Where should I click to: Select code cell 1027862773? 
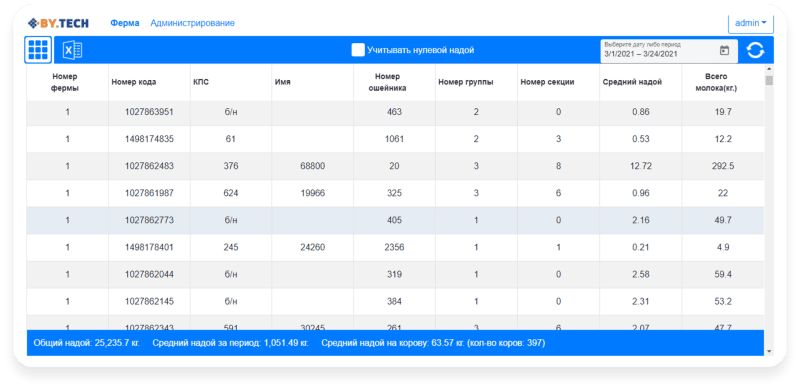[x=149, y=220]
